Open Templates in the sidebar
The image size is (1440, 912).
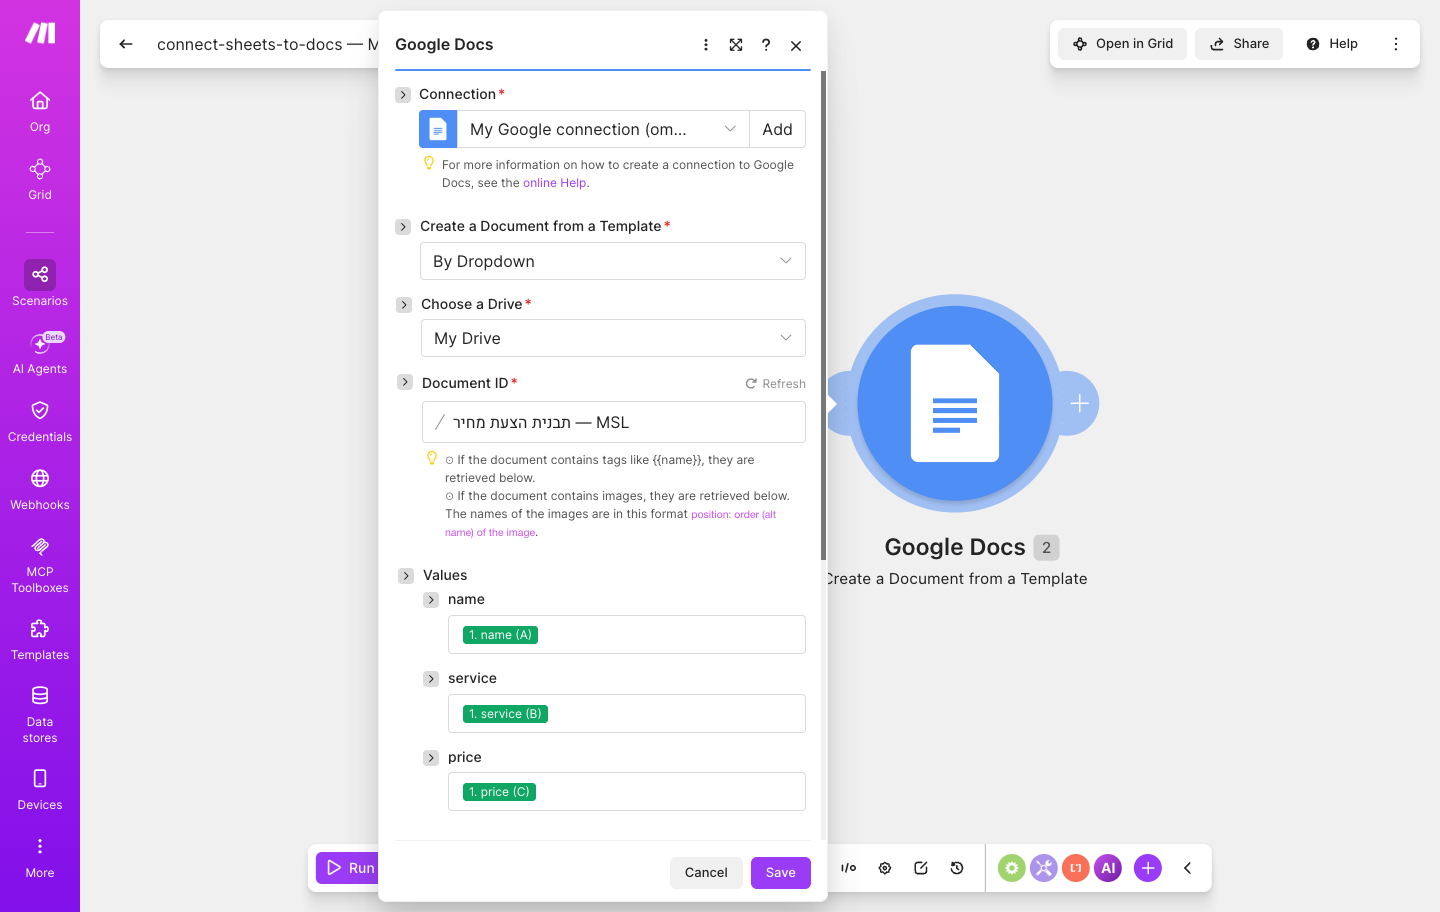pyautogui.click(x=40, y=640)
